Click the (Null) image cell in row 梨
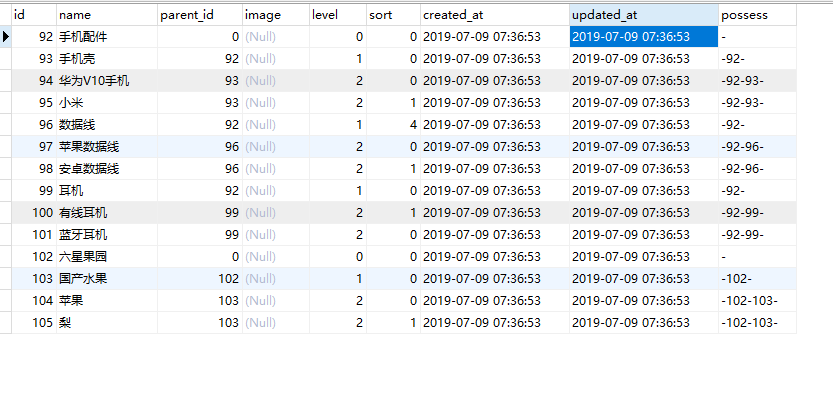Screen dimensions: 833x413 [276, 323]
